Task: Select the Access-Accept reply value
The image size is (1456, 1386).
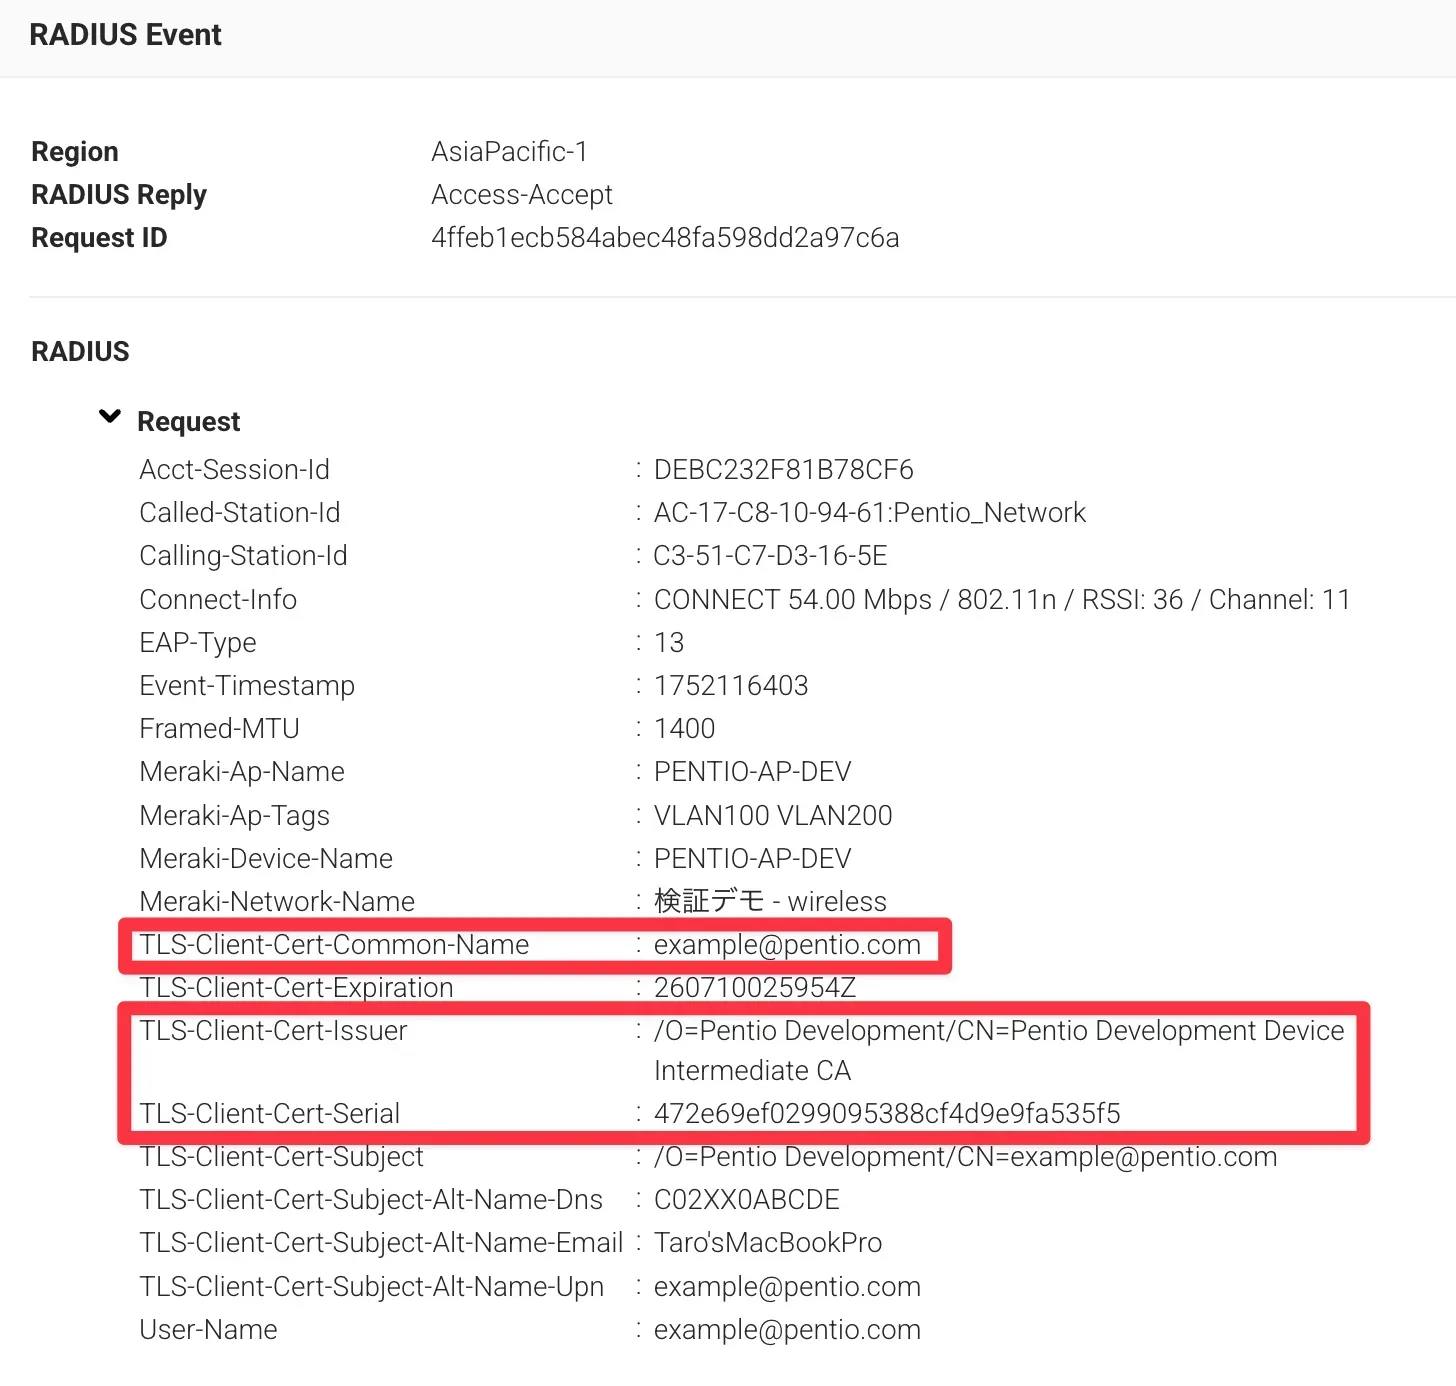Action: coord(521,195)
